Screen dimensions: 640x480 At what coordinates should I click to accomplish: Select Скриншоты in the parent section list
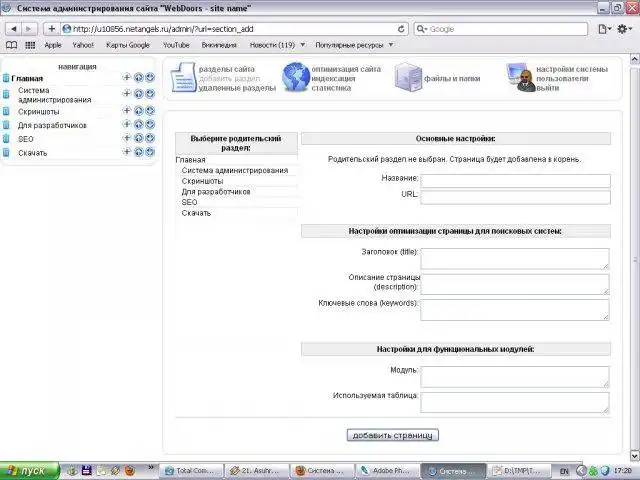pos(202,181)
